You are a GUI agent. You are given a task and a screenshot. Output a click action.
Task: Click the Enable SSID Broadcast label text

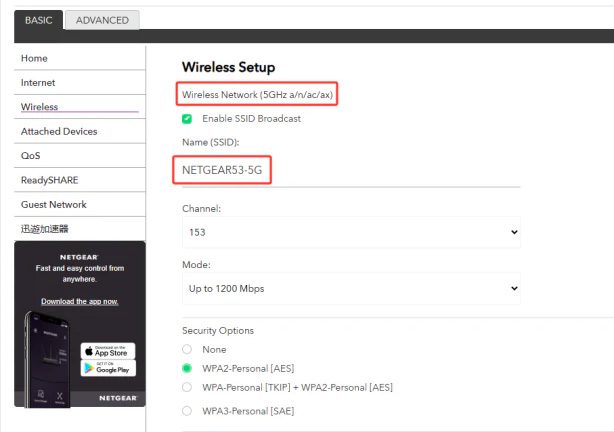click(251, 119)
